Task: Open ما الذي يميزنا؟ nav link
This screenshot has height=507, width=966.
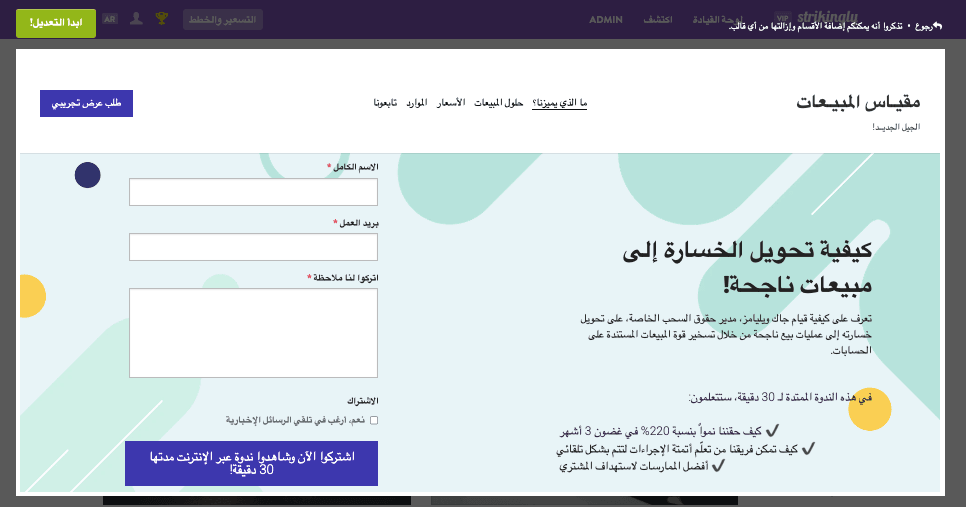Action: [x=559, y=103]
